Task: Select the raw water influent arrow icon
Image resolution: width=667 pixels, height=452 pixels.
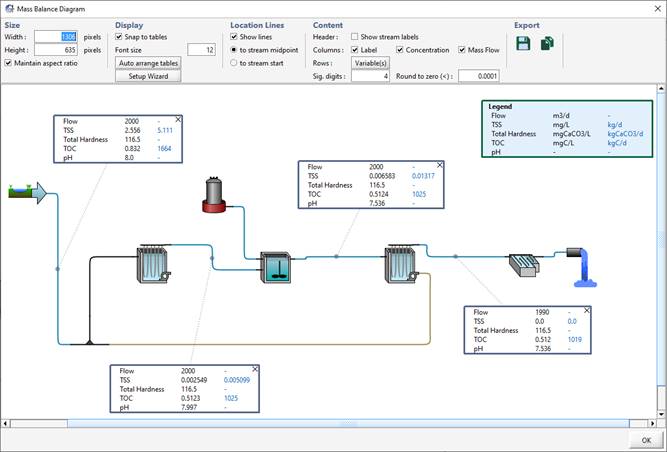Action: [x=28, y=193]
